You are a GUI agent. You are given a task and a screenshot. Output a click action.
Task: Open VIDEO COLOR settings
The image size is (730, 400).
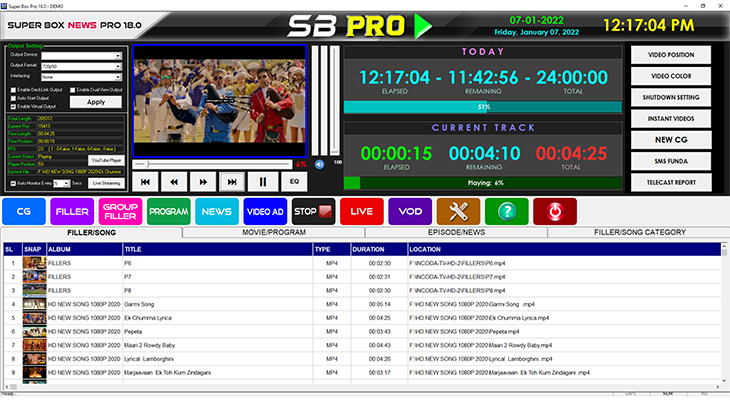coord(671,76)
